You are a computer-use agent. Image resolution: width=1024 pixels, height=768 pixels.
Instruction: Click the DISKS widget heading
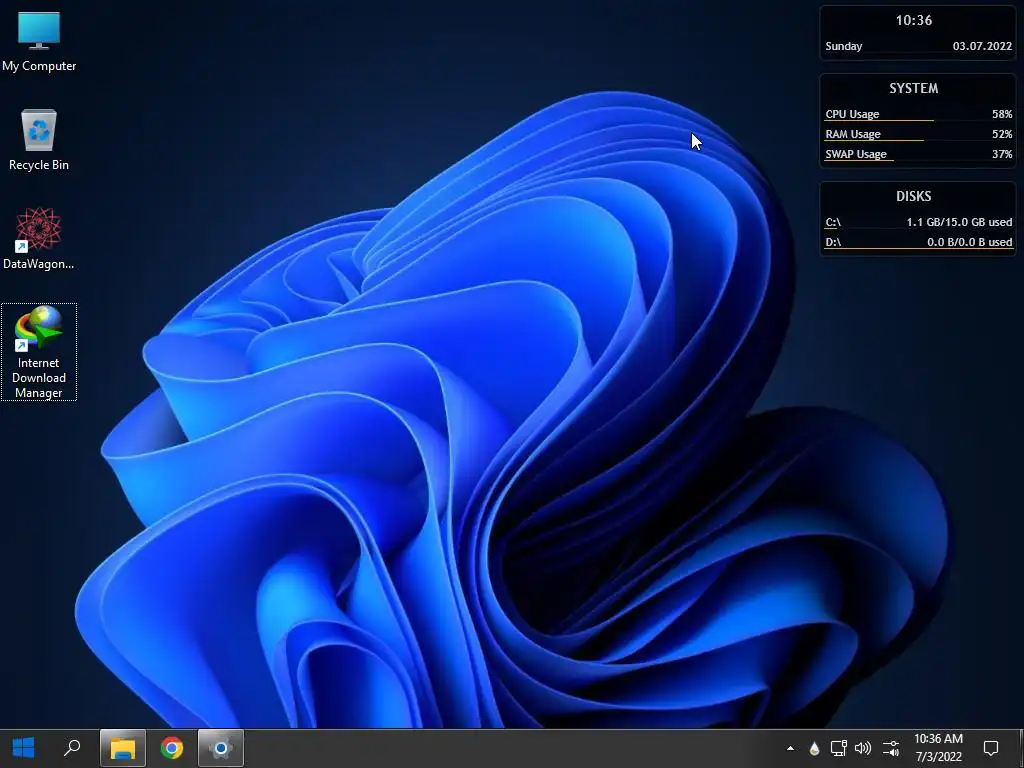(914, 196)
